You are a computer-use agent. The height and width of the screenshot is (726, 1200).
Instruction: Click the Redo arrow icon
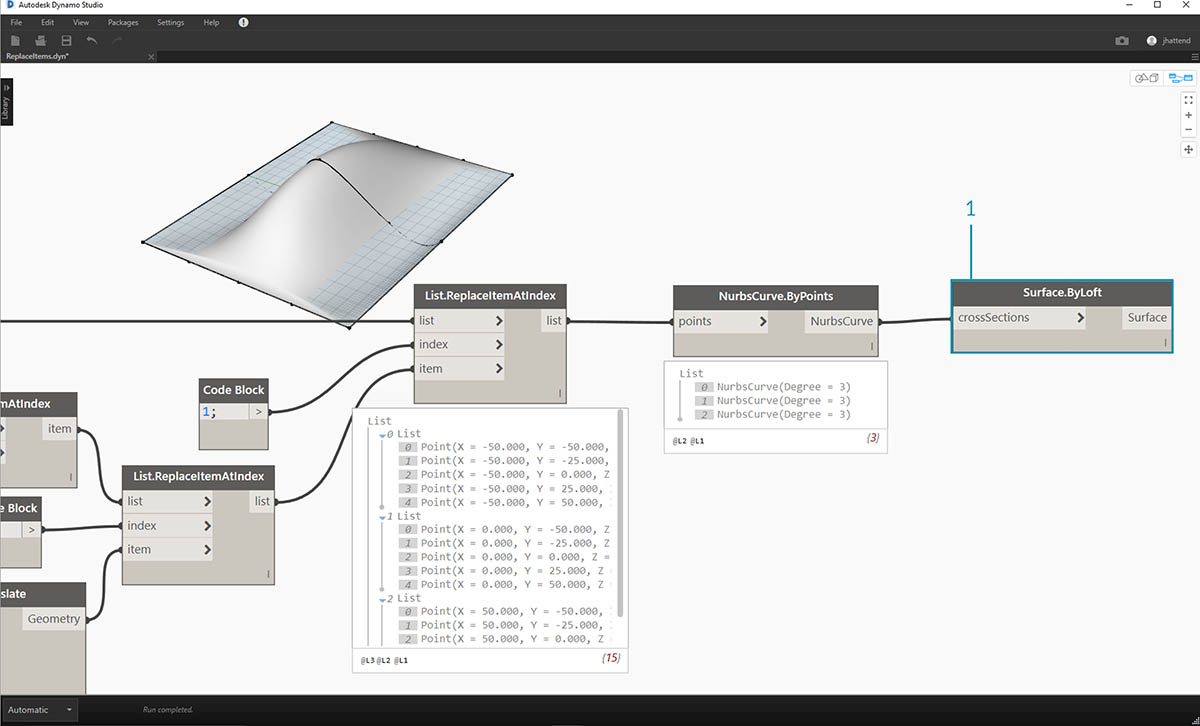point(117,40)
